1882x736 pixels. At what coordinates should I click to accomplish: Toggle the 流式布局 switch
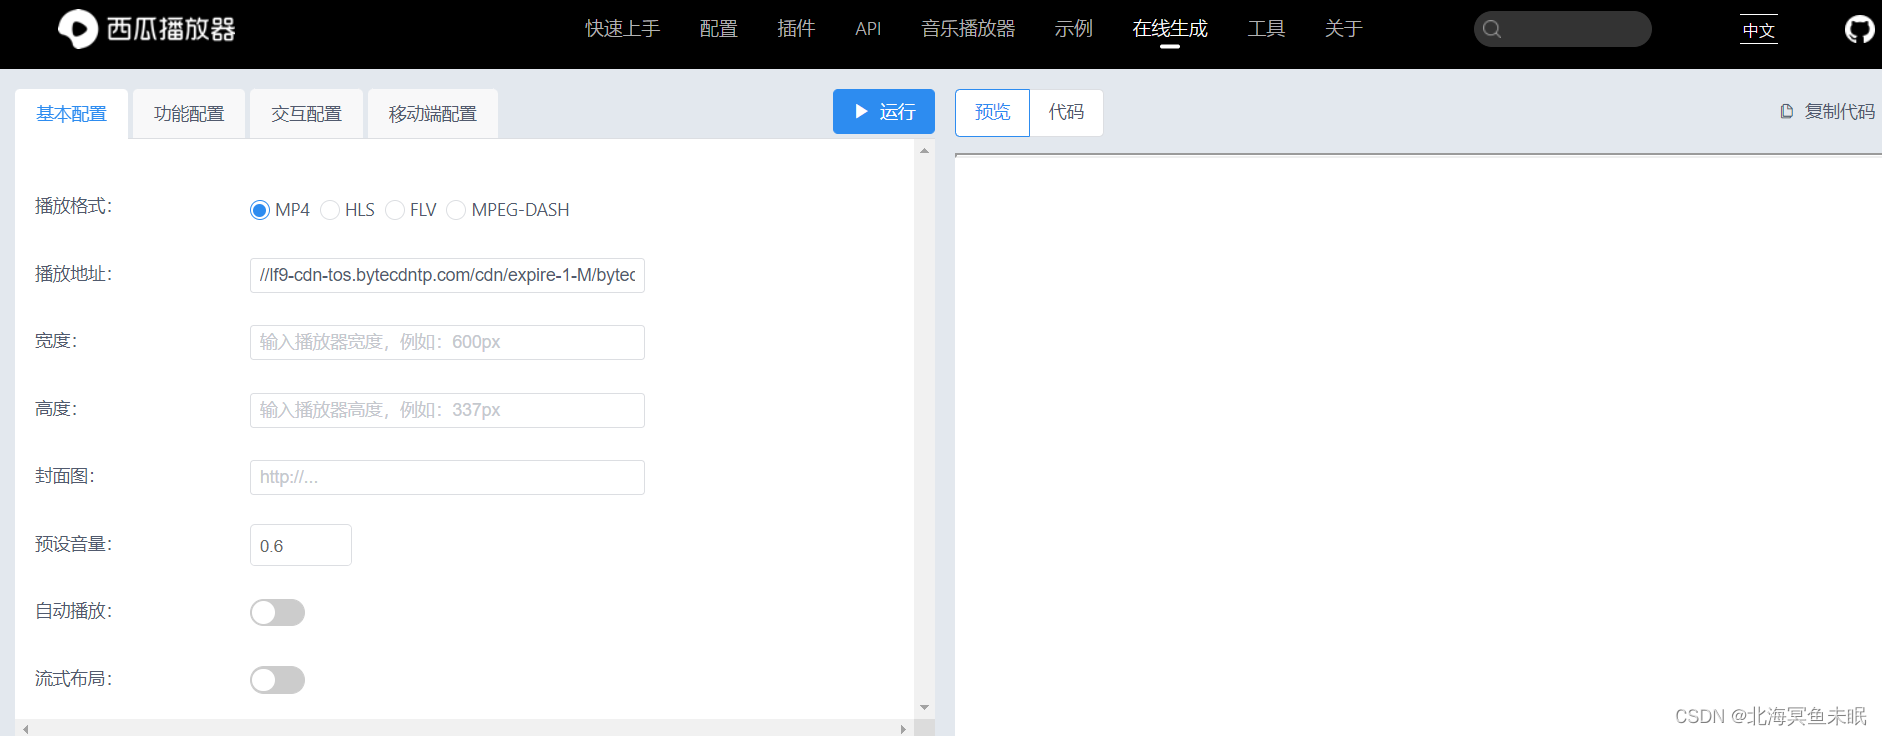click(277, 680)
